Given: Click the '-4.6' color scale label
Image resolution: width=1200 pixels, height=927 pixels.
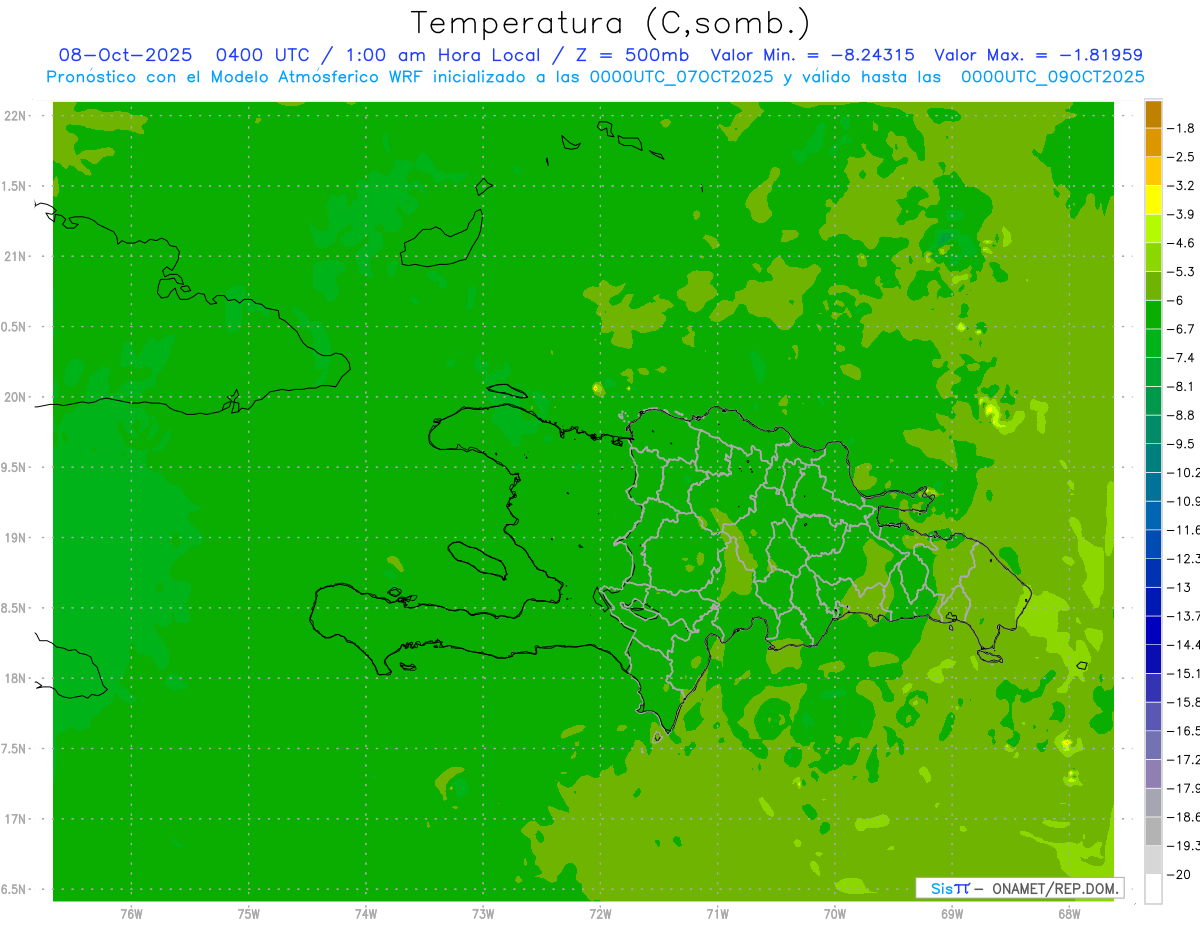Looking at the screenshot, I should [1182, 243].
